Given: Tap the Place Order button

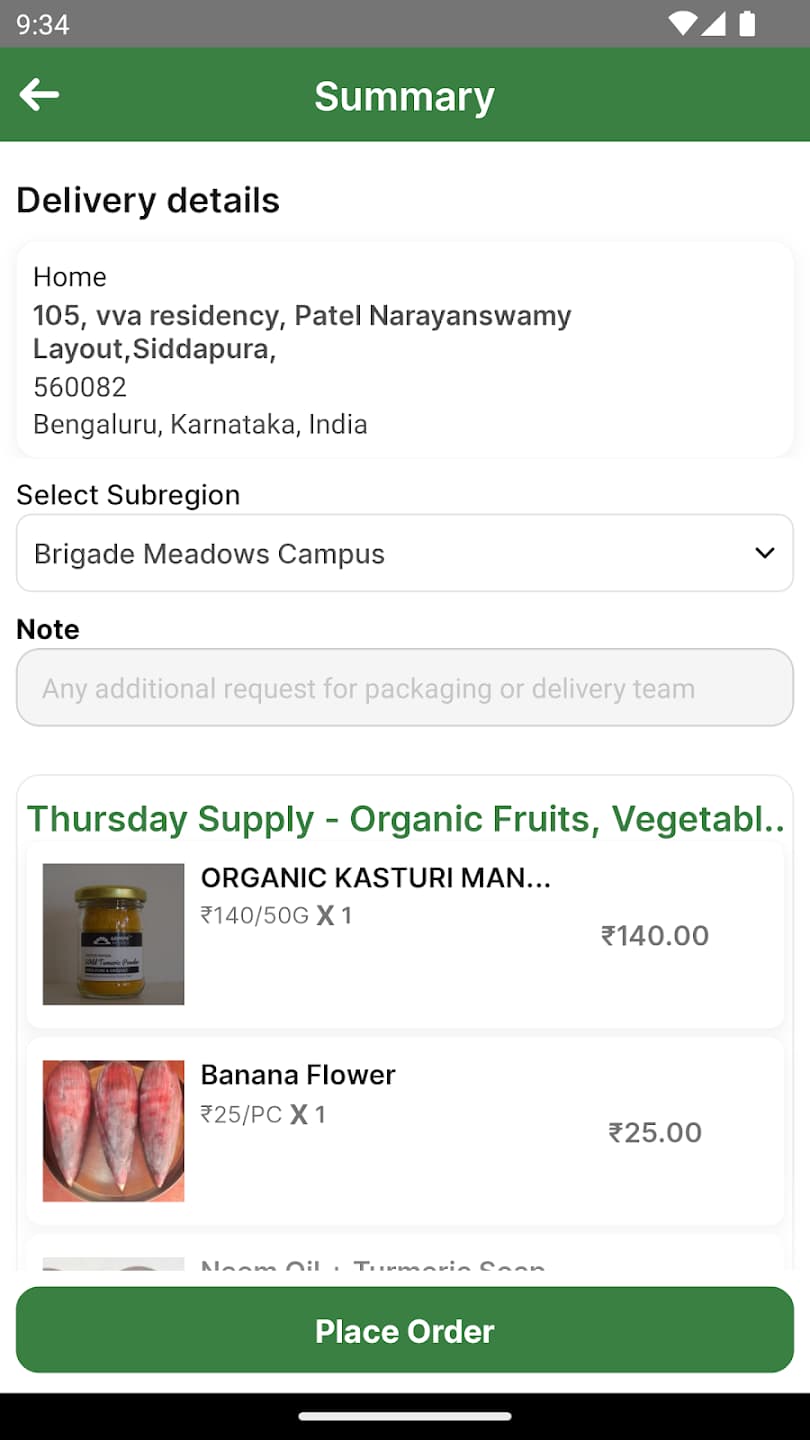Looking at the screenshot, I should click(405, 1331).
